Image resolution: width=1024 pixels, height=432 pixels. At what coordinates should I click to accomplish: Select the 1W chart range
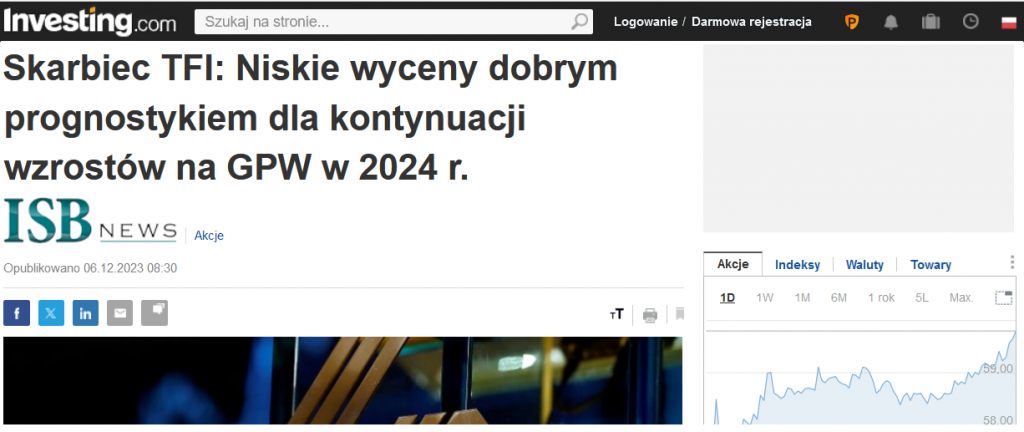tap(765, 298)
